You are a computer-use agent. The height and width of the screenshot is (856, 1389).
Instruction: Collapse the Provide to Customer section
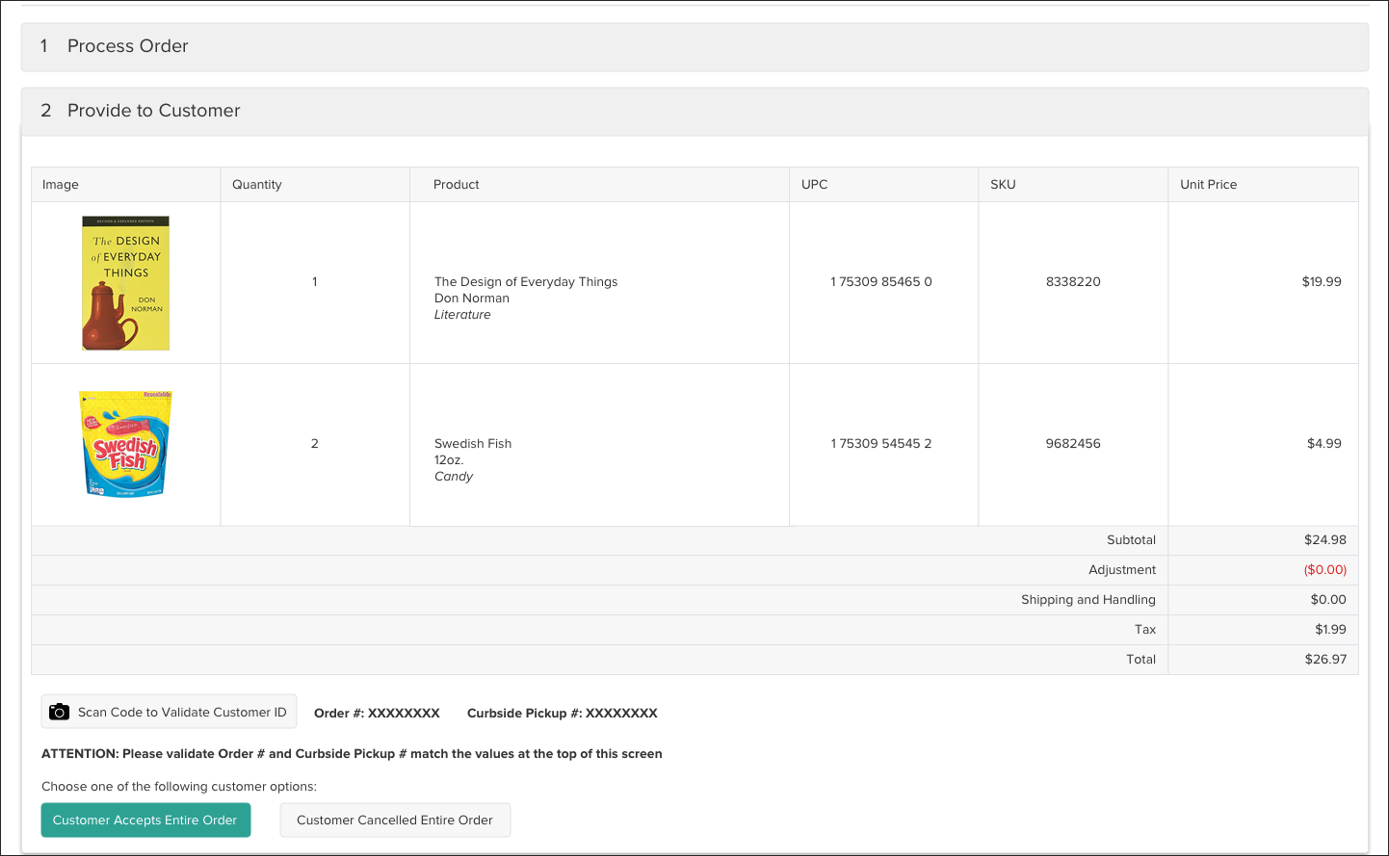[x=152, y=111]
